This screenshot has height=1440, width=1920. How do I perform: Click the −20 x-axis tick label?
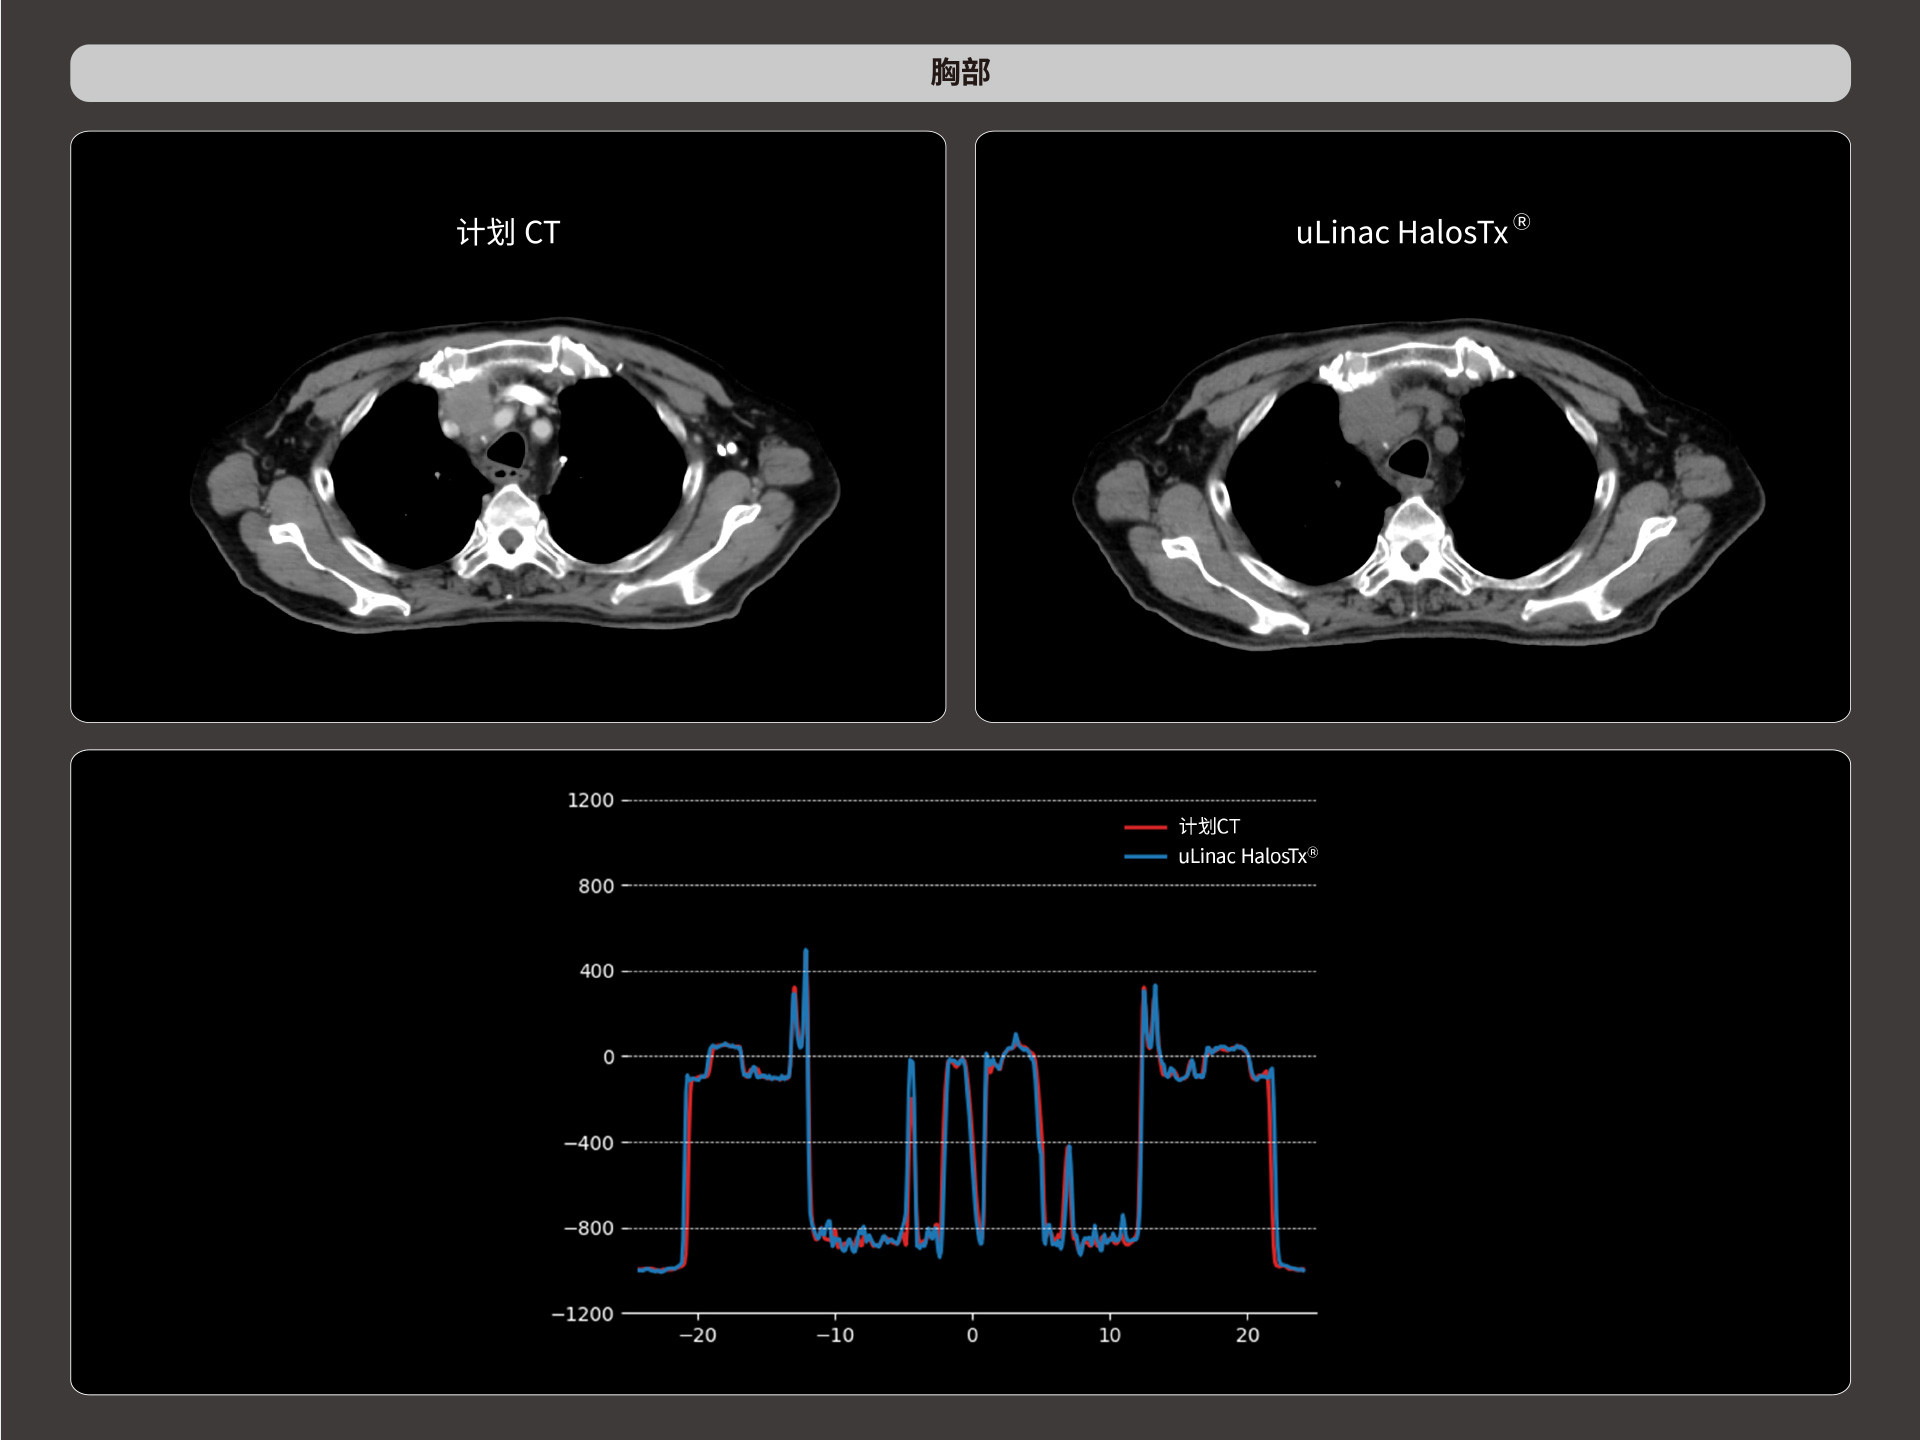click(697, 1335)
